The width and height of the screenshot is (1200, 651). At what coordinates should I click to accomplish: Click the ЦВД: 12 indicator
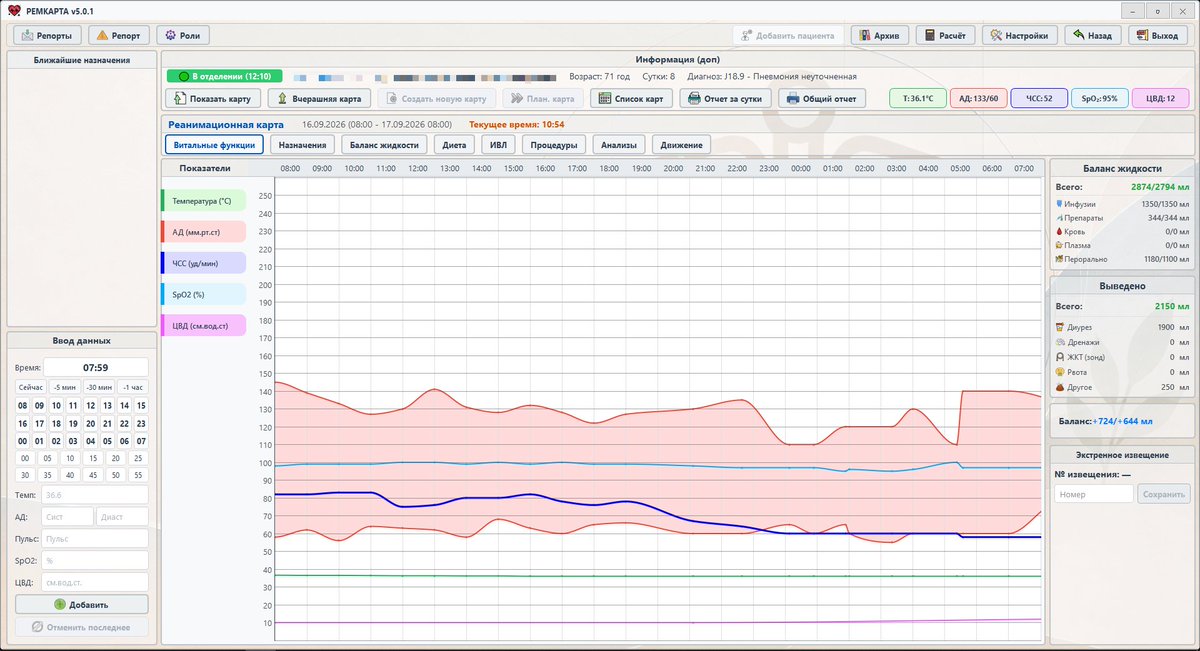[x=1160, y=98]
